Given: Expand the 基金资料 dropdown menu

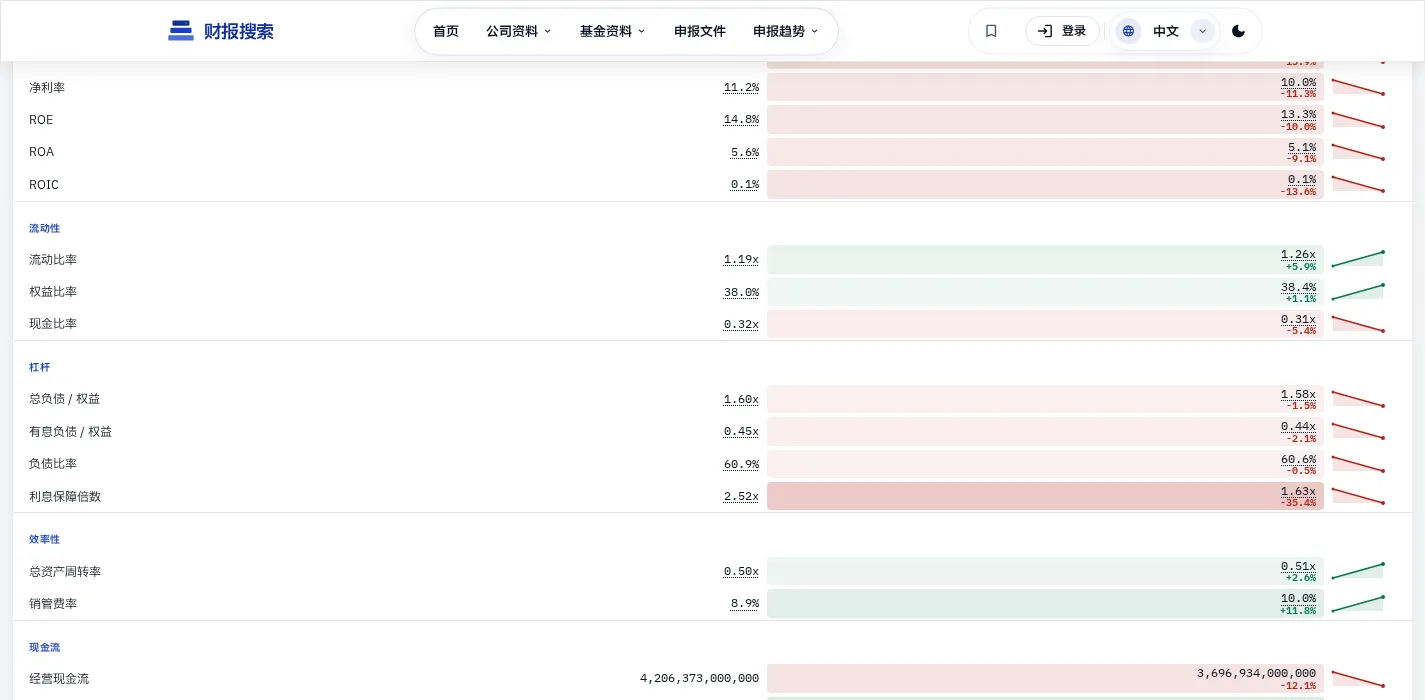Looking at the screenshot, I should (x=613, y=31).
